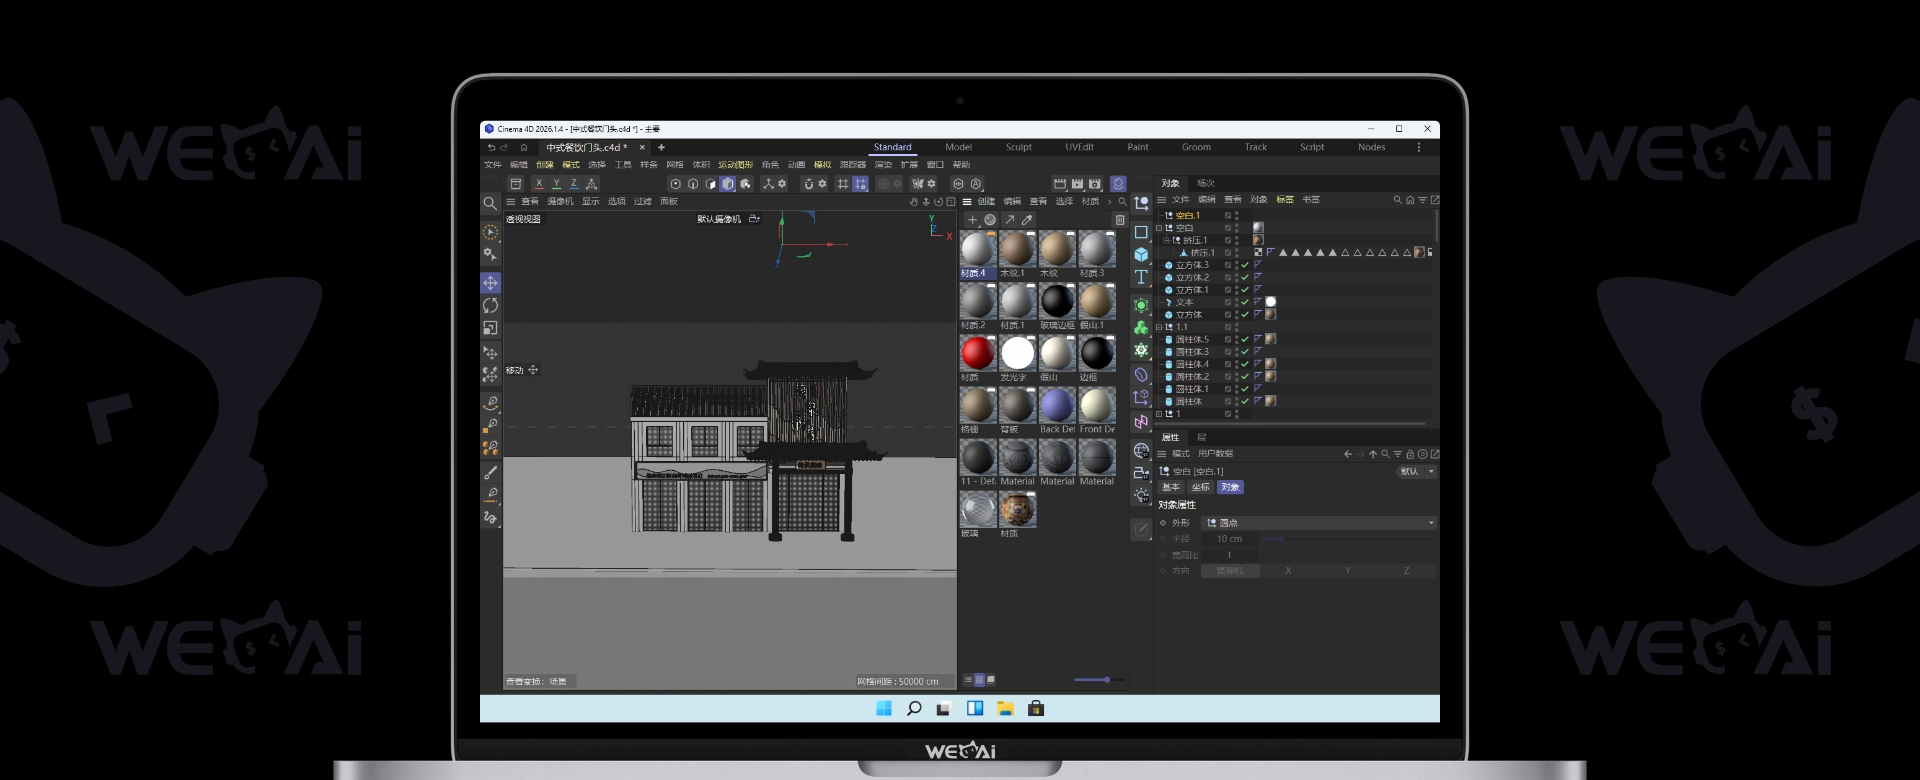Toggle checkmark for 文本 object

point(1245,302)
